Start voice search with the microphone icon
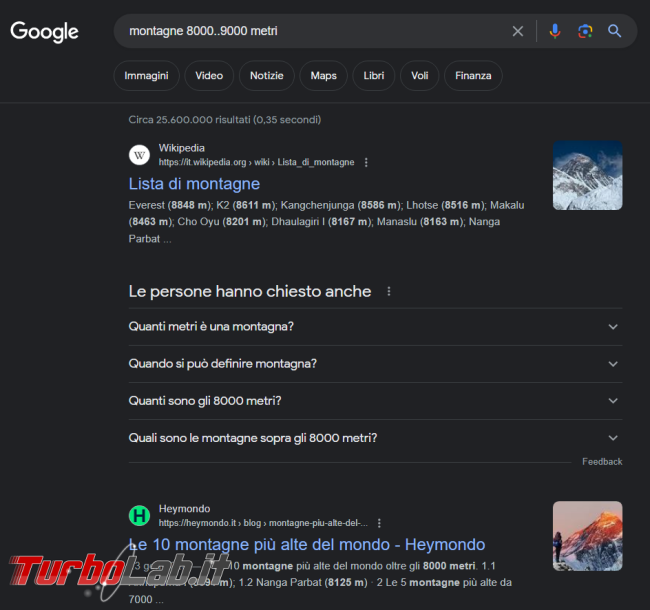 pyautogui.click(x=555, y=31)
